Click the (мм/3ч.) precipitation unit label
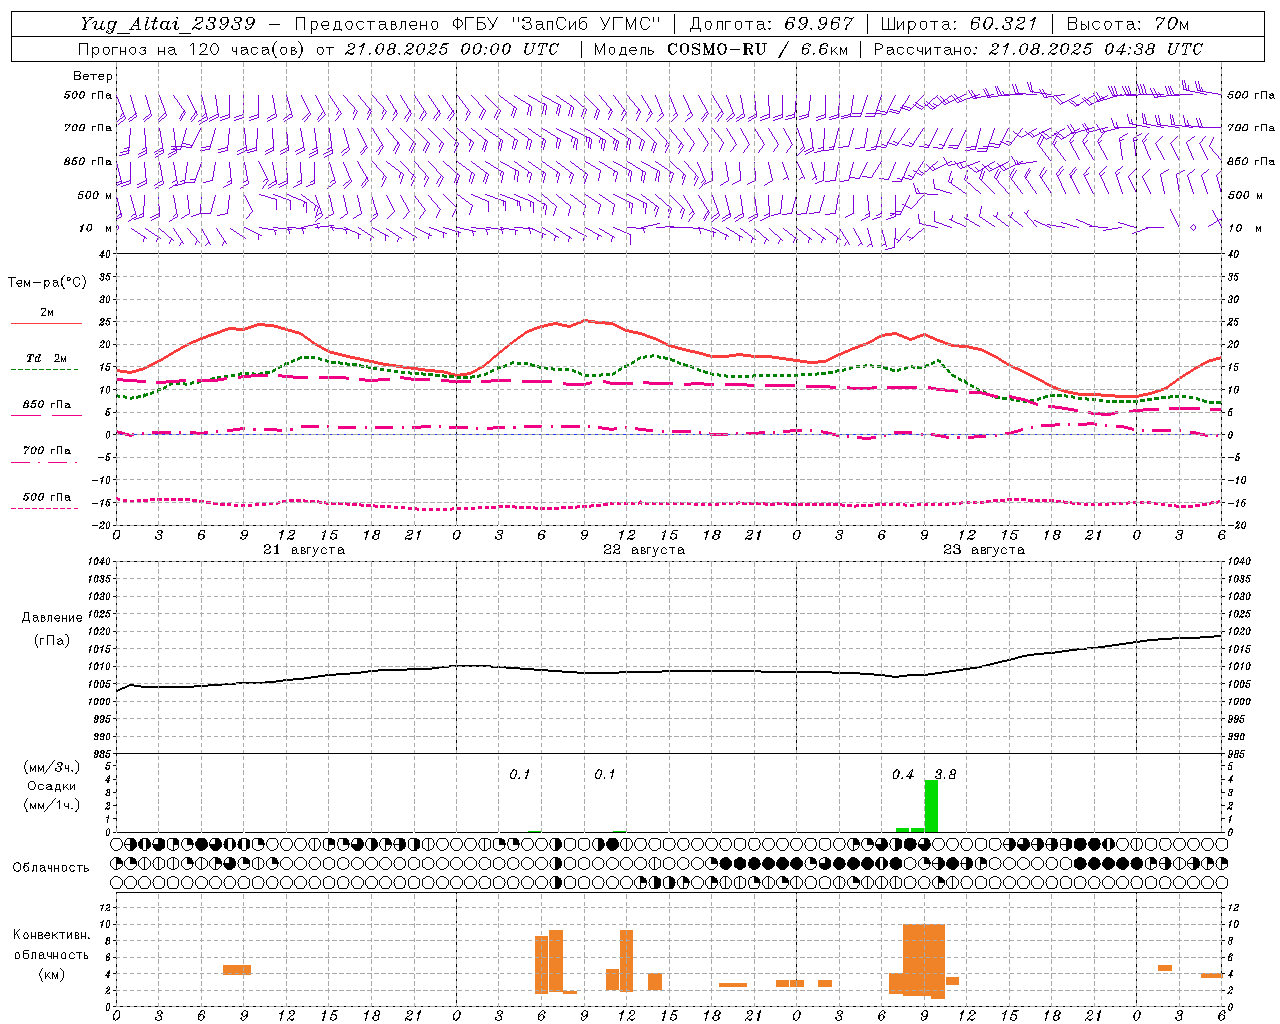The width and height of the screenshot is (1280, 1024). pos(52,767)
